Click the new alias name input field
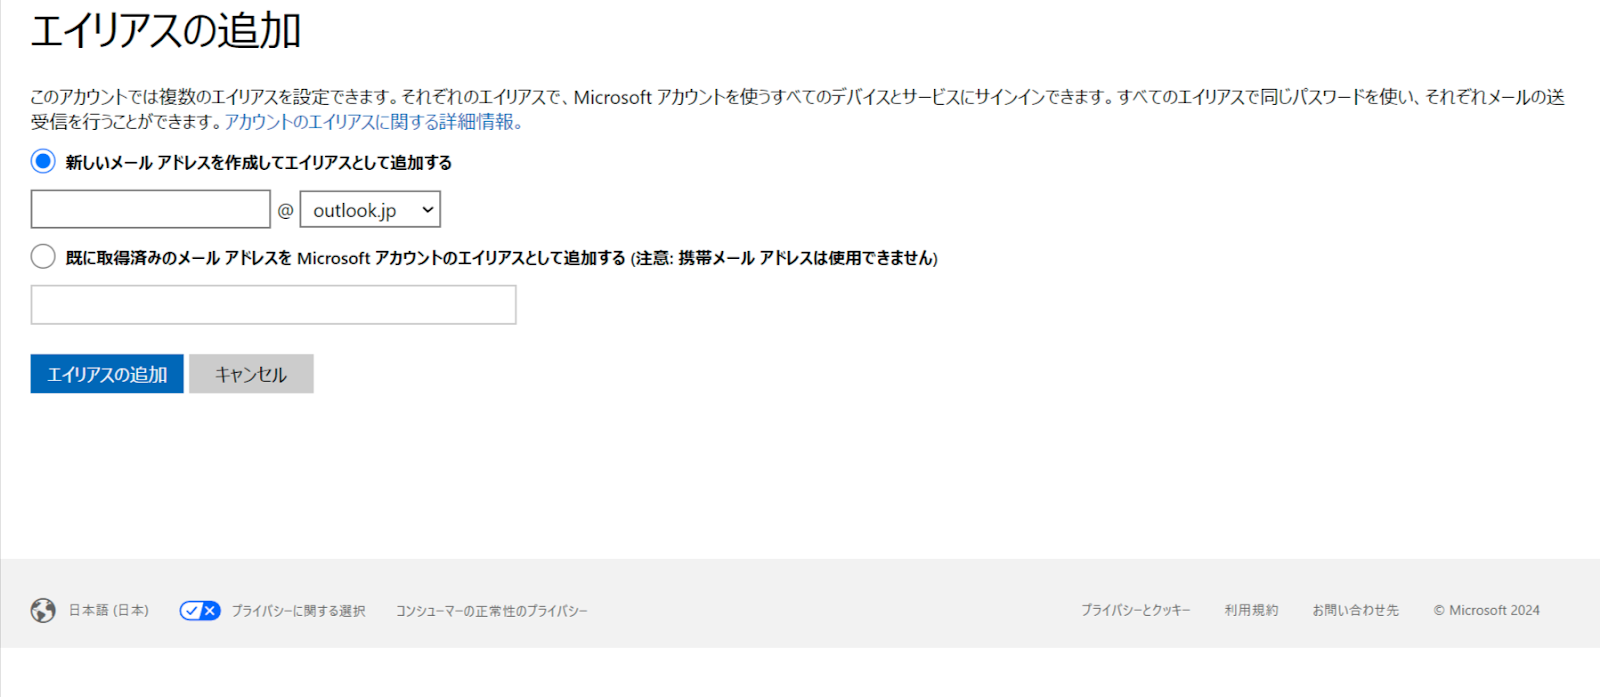This screenshot has width=1600, height=697. tap(151, 210)
